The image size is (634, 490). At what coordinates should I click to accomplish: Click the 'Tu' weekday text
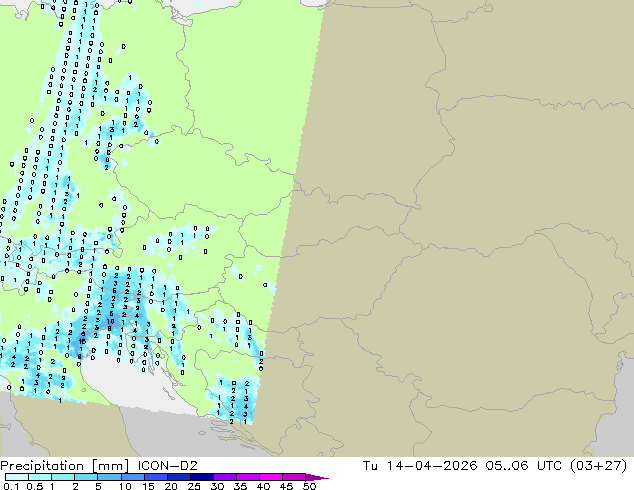tap(370, 466)
